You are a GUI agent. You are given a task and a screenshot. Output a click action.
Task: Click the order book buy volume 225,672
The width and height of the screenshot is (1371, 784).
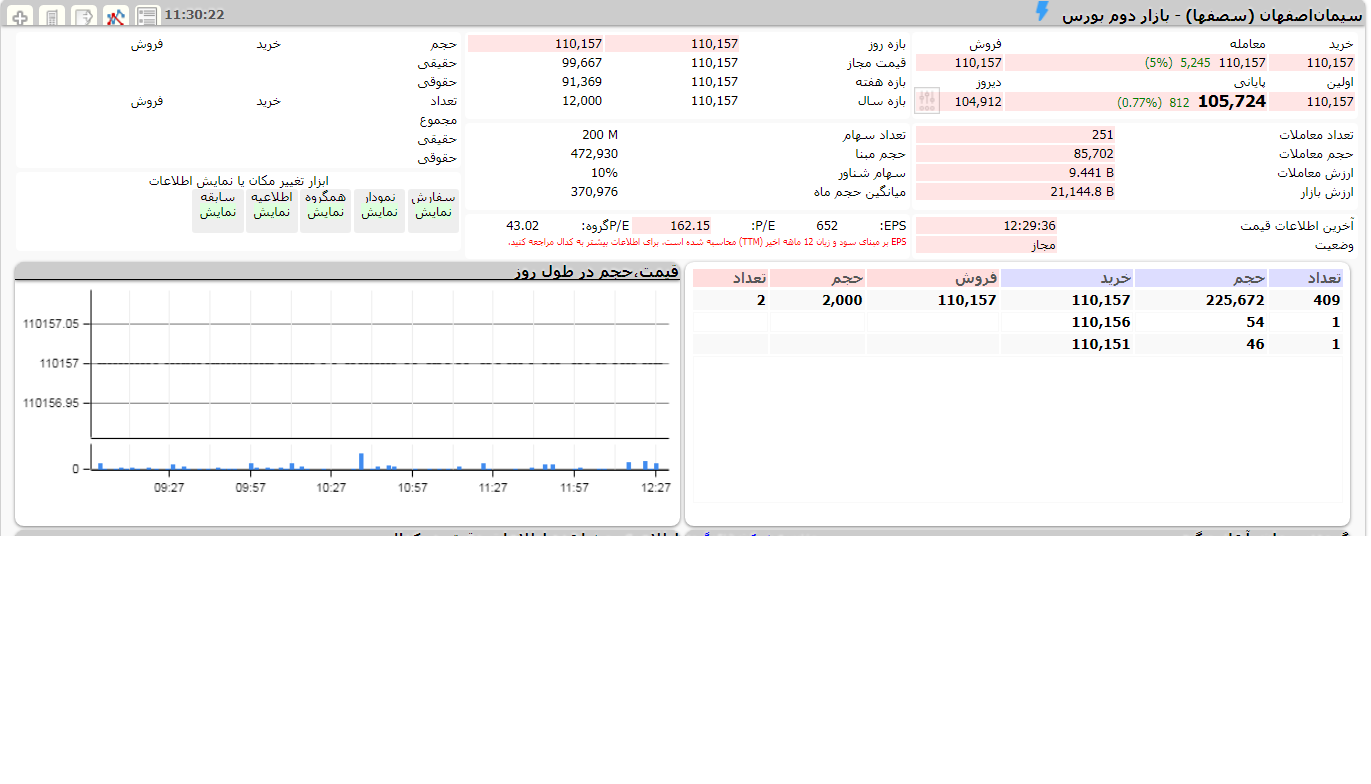[x=1237, y=300]
